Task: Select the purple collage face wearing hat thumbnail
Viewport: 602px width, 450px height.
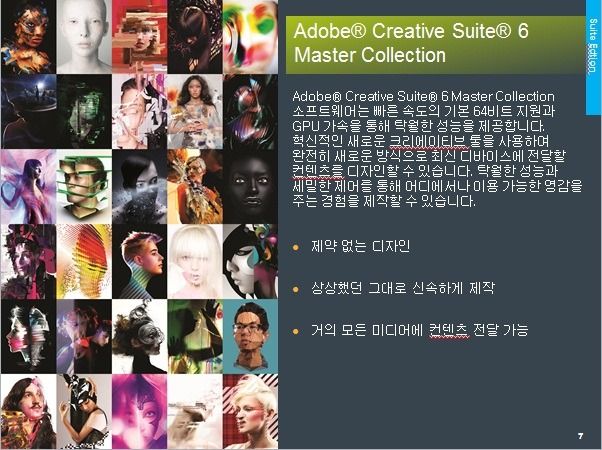Action: click(29, 261)
